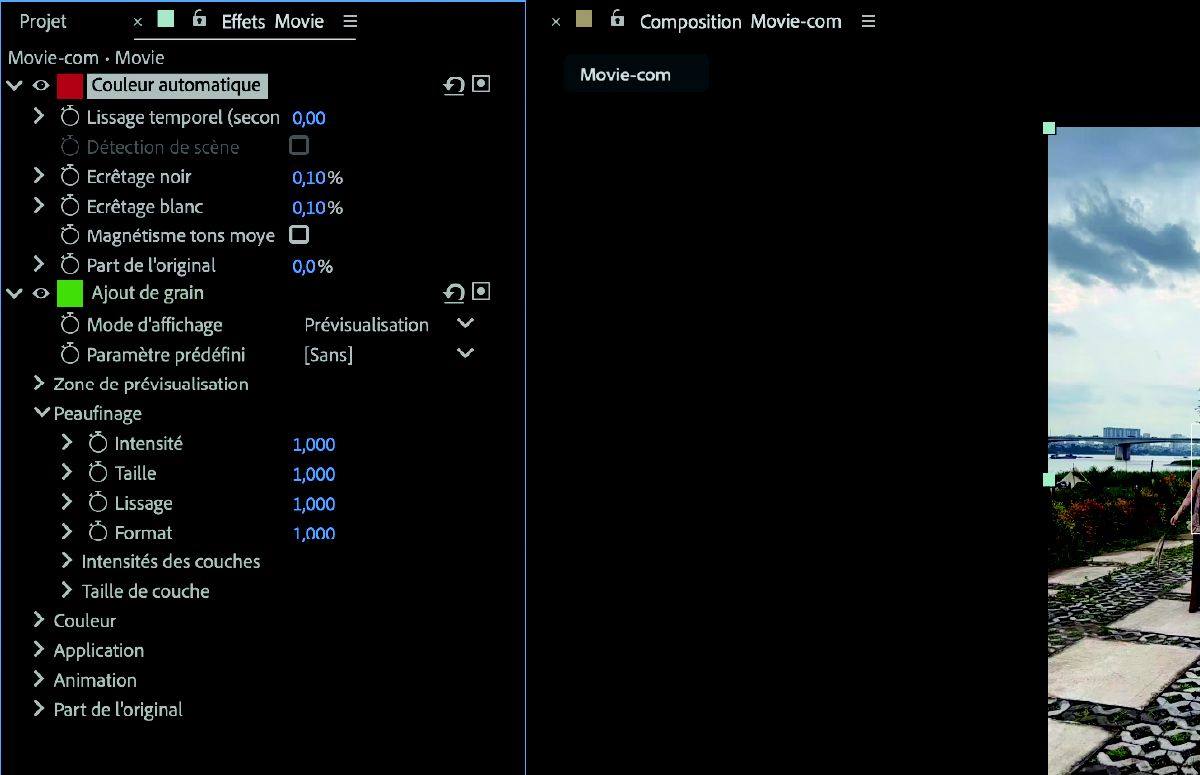The image size is (1200, 775).
Task: Expand Part de l'original group at bottom
Action: click(x=39, y=708)
